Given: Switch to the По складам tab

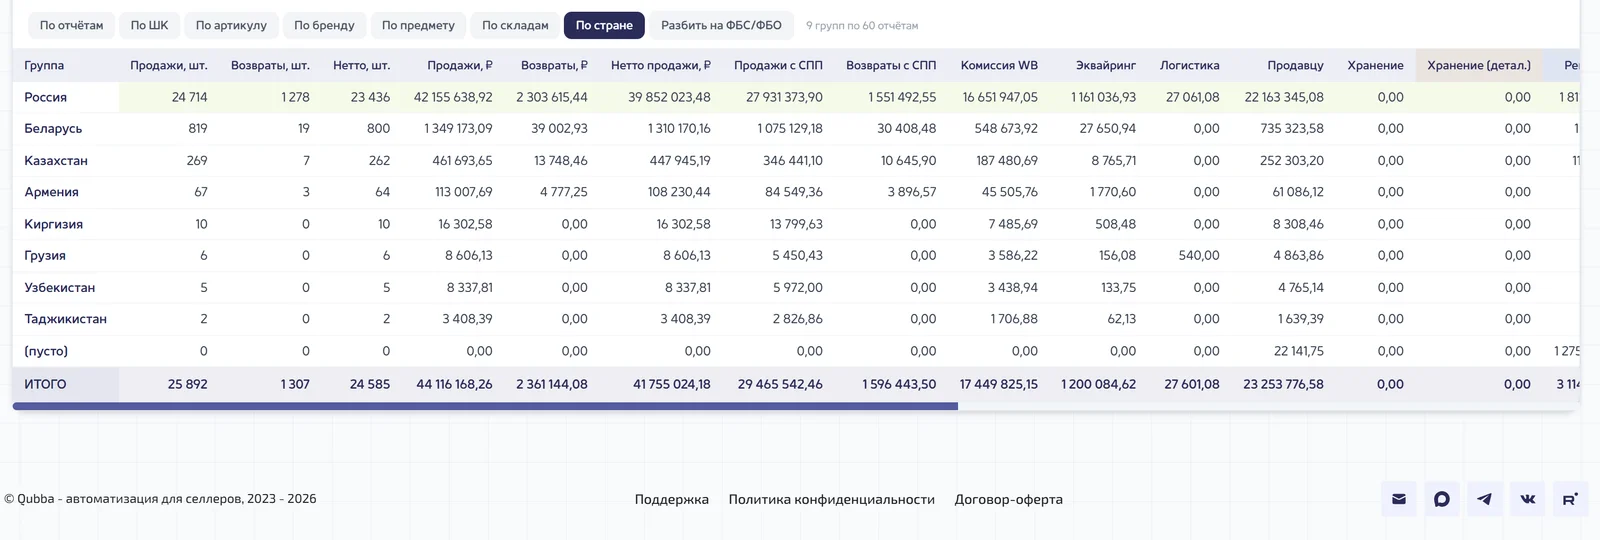Looking at the screenshot, I should click(515, 25).
